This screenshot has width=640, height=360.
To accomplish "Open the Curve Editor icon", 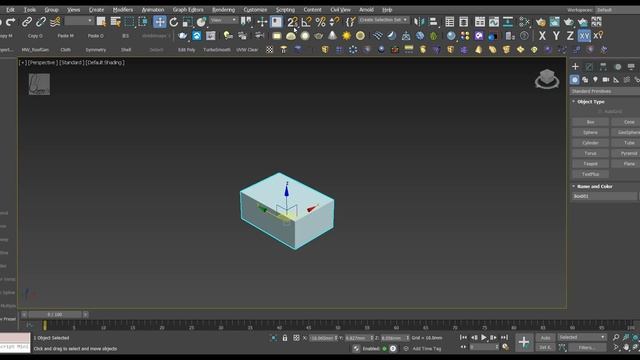I will coord(493,22).
